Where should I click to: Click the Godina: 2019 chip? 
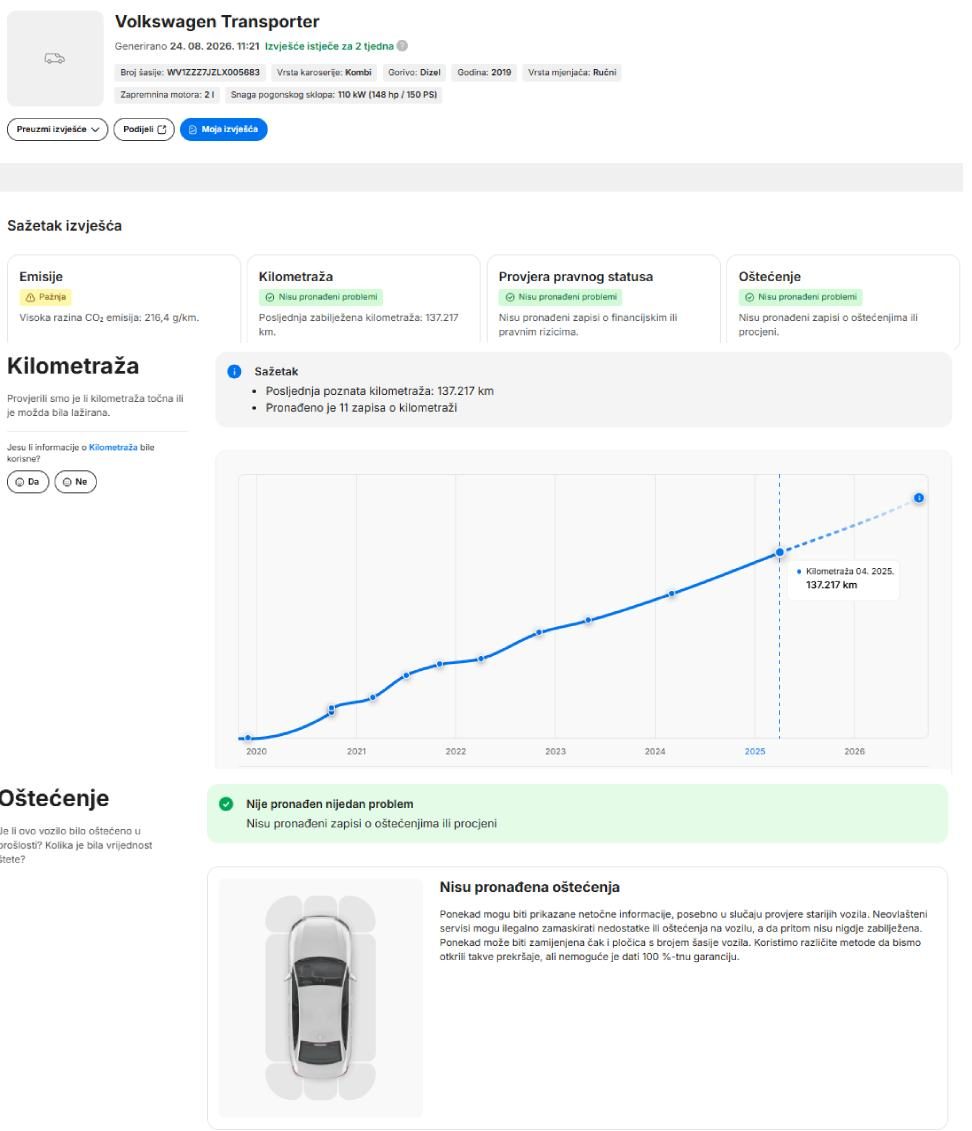485,72
